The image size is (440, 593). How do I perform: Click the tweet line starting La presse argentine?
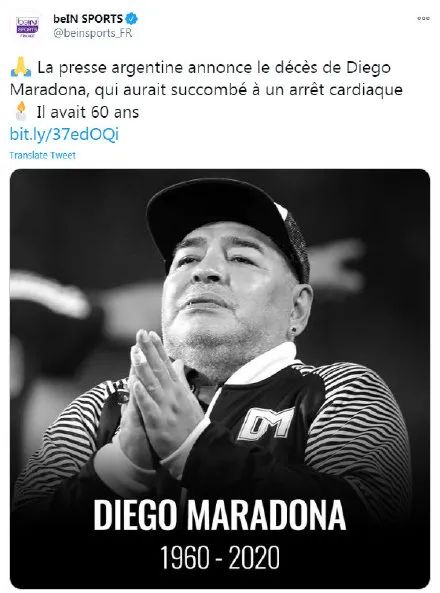coord(214,68)
